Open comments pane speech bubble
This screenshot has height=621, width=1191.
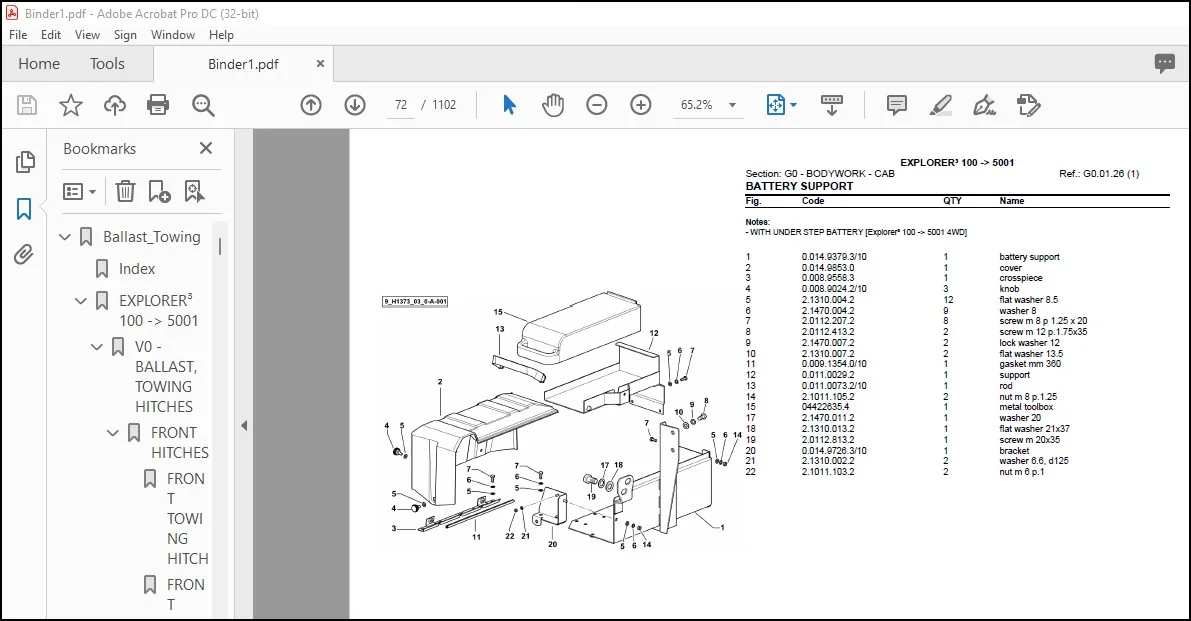(1164, 64)
